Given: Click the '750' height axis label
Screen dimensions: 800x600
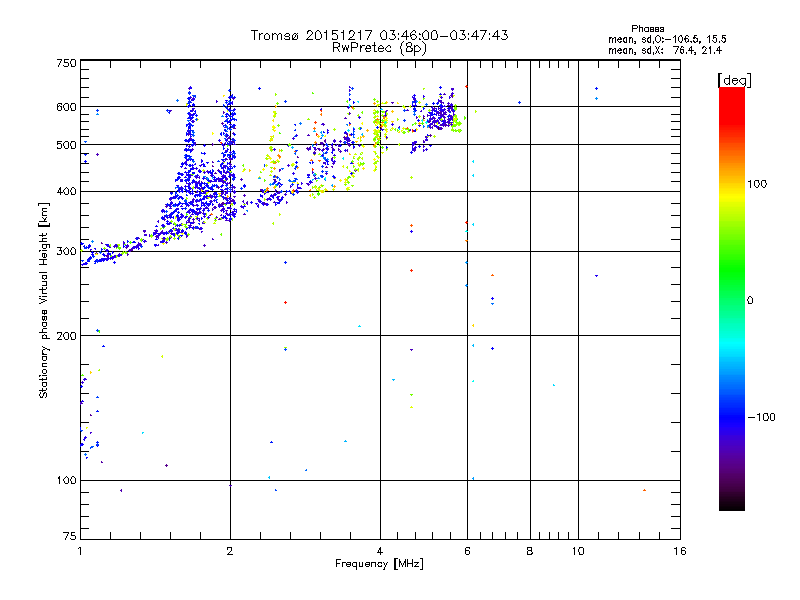Looking at the screenshot, I should 66,63.
